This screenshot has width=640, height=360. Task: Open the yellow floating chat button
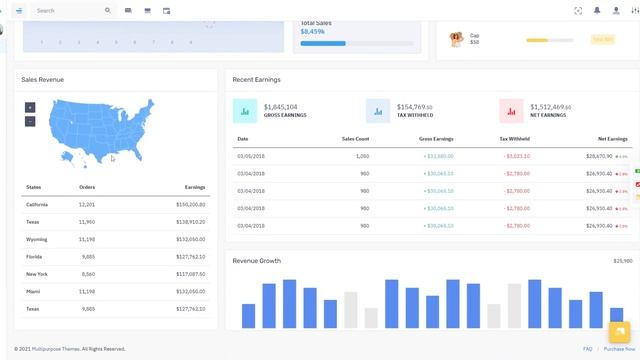pos(619,331)
